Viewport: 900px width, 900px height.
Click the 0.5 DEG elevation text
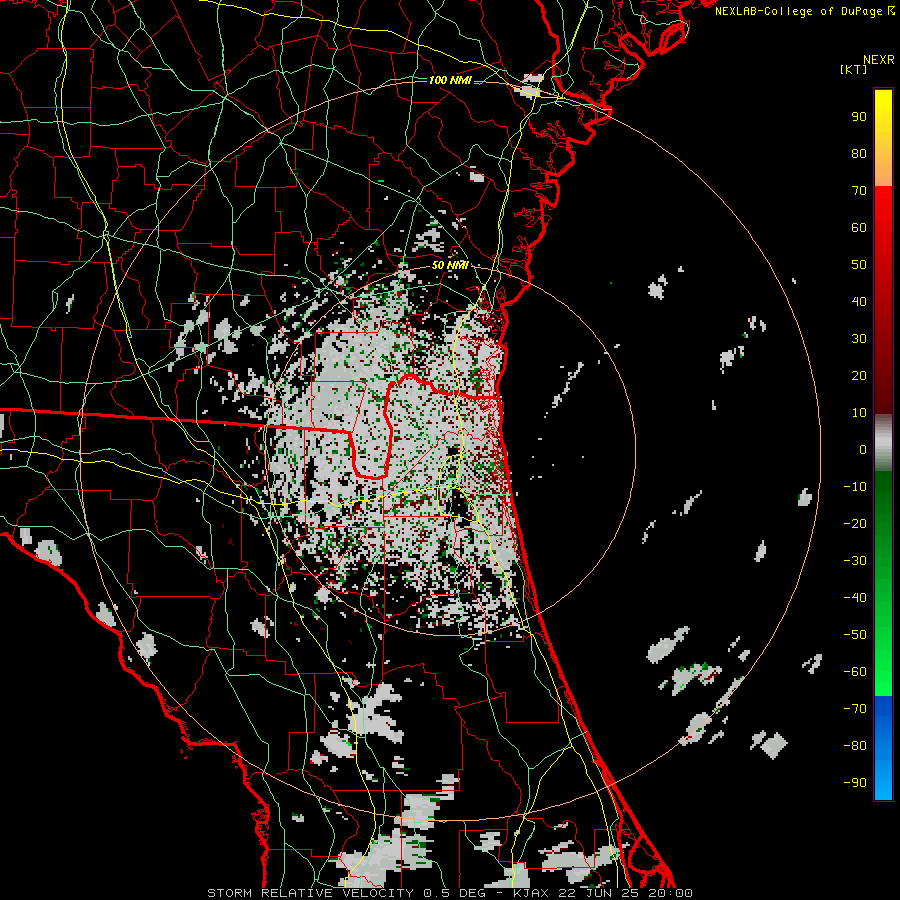pyautogui.click(x=454, y=893)
